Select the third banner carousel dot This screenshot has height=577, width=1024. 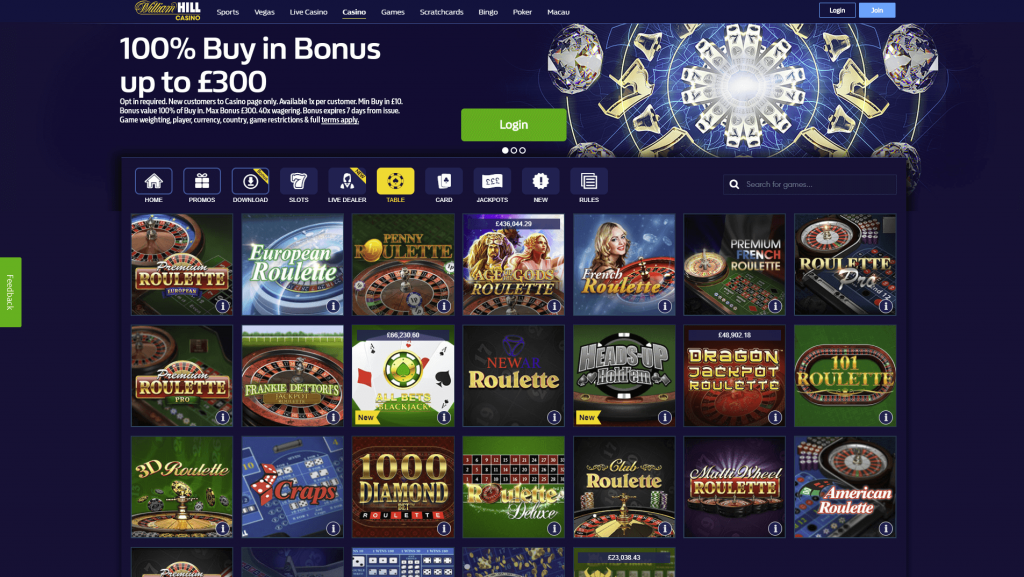coord(522,150)
